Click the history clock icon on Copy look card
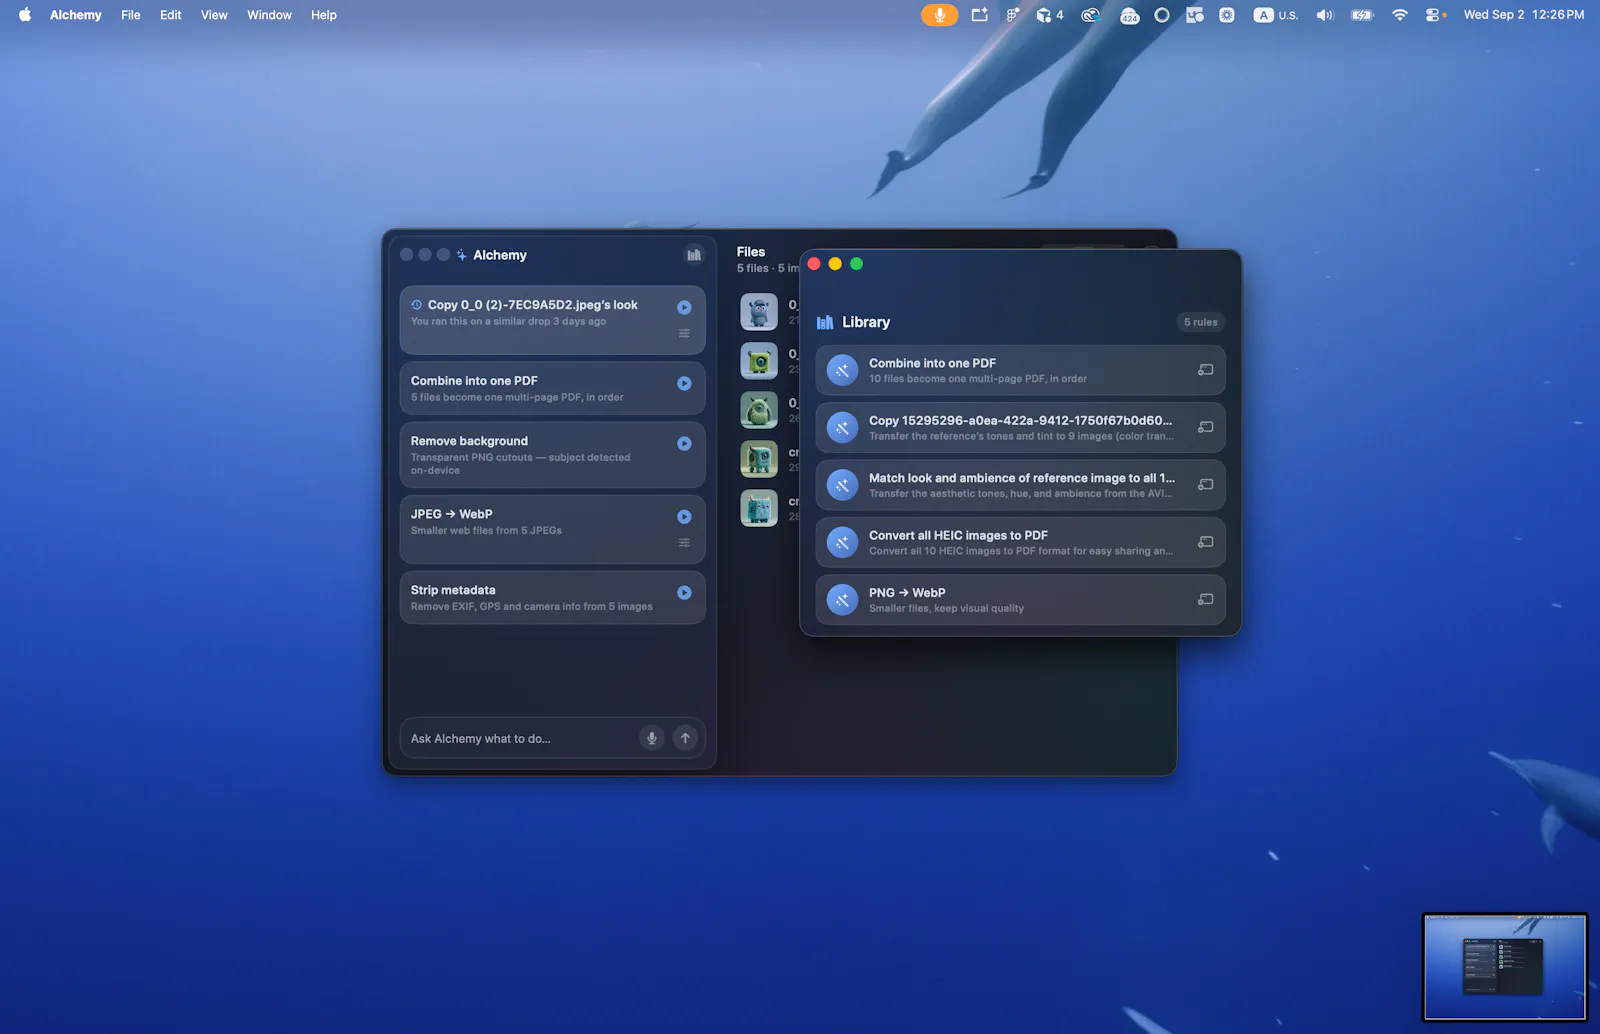Screen dimensions: 1600x1034 417,304
